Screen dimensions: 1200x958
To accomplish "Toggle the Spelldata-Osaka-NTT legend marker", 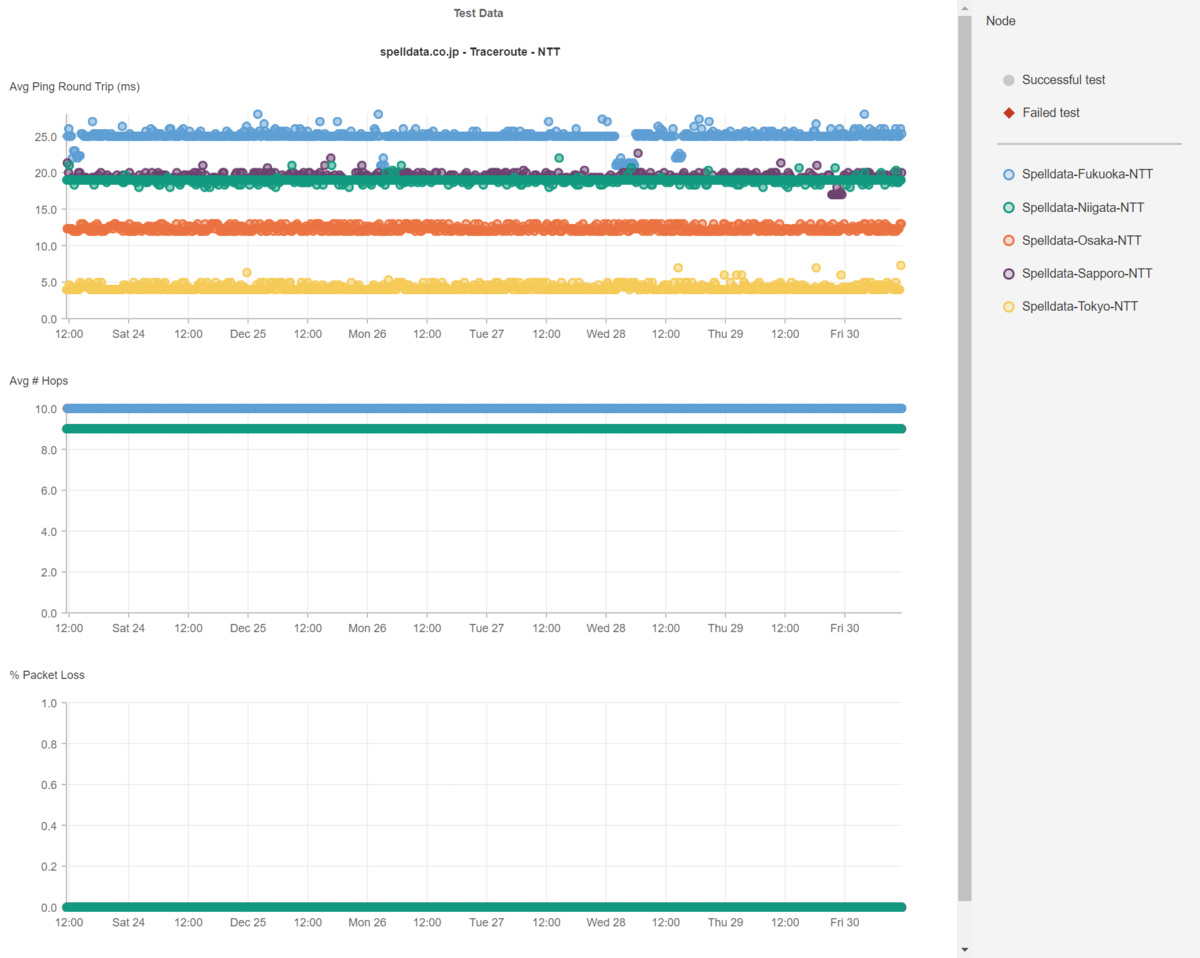I will pyautogui.click(x=1009, y=241).
